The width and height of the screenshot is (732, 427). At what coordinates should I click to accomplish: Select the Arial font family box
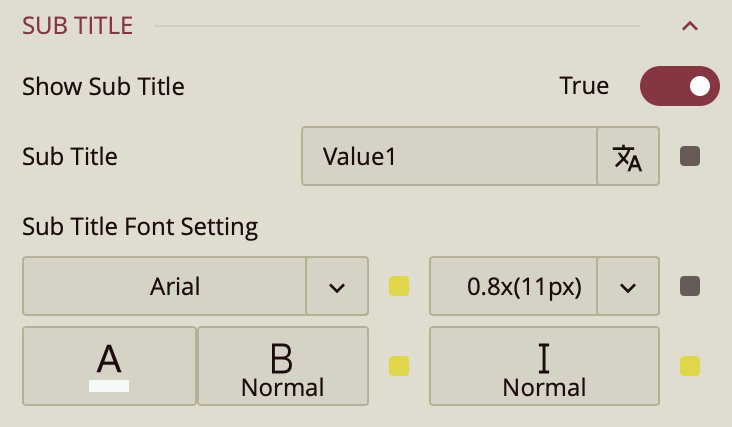pyautogui.click(x=164, y=287)
